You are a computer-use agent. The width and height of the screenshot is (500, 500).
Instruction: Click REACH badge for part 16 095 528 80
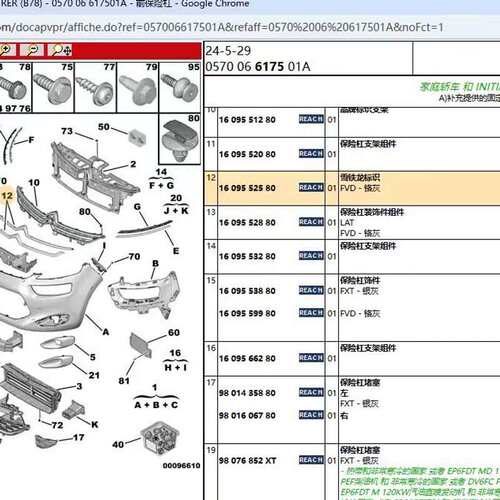pos(311,222)
